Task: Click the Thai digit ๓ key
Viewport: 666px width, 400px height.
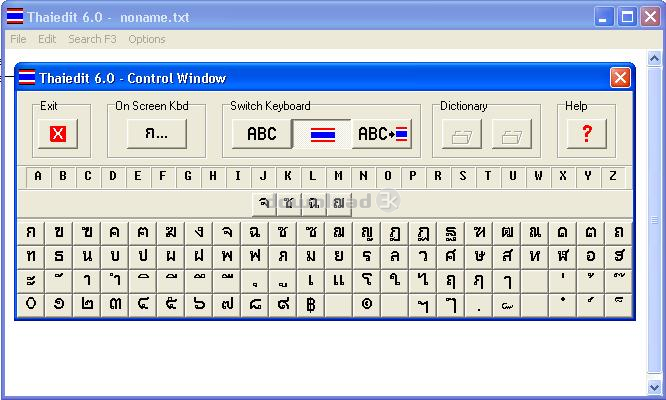Action: (115, 305)
